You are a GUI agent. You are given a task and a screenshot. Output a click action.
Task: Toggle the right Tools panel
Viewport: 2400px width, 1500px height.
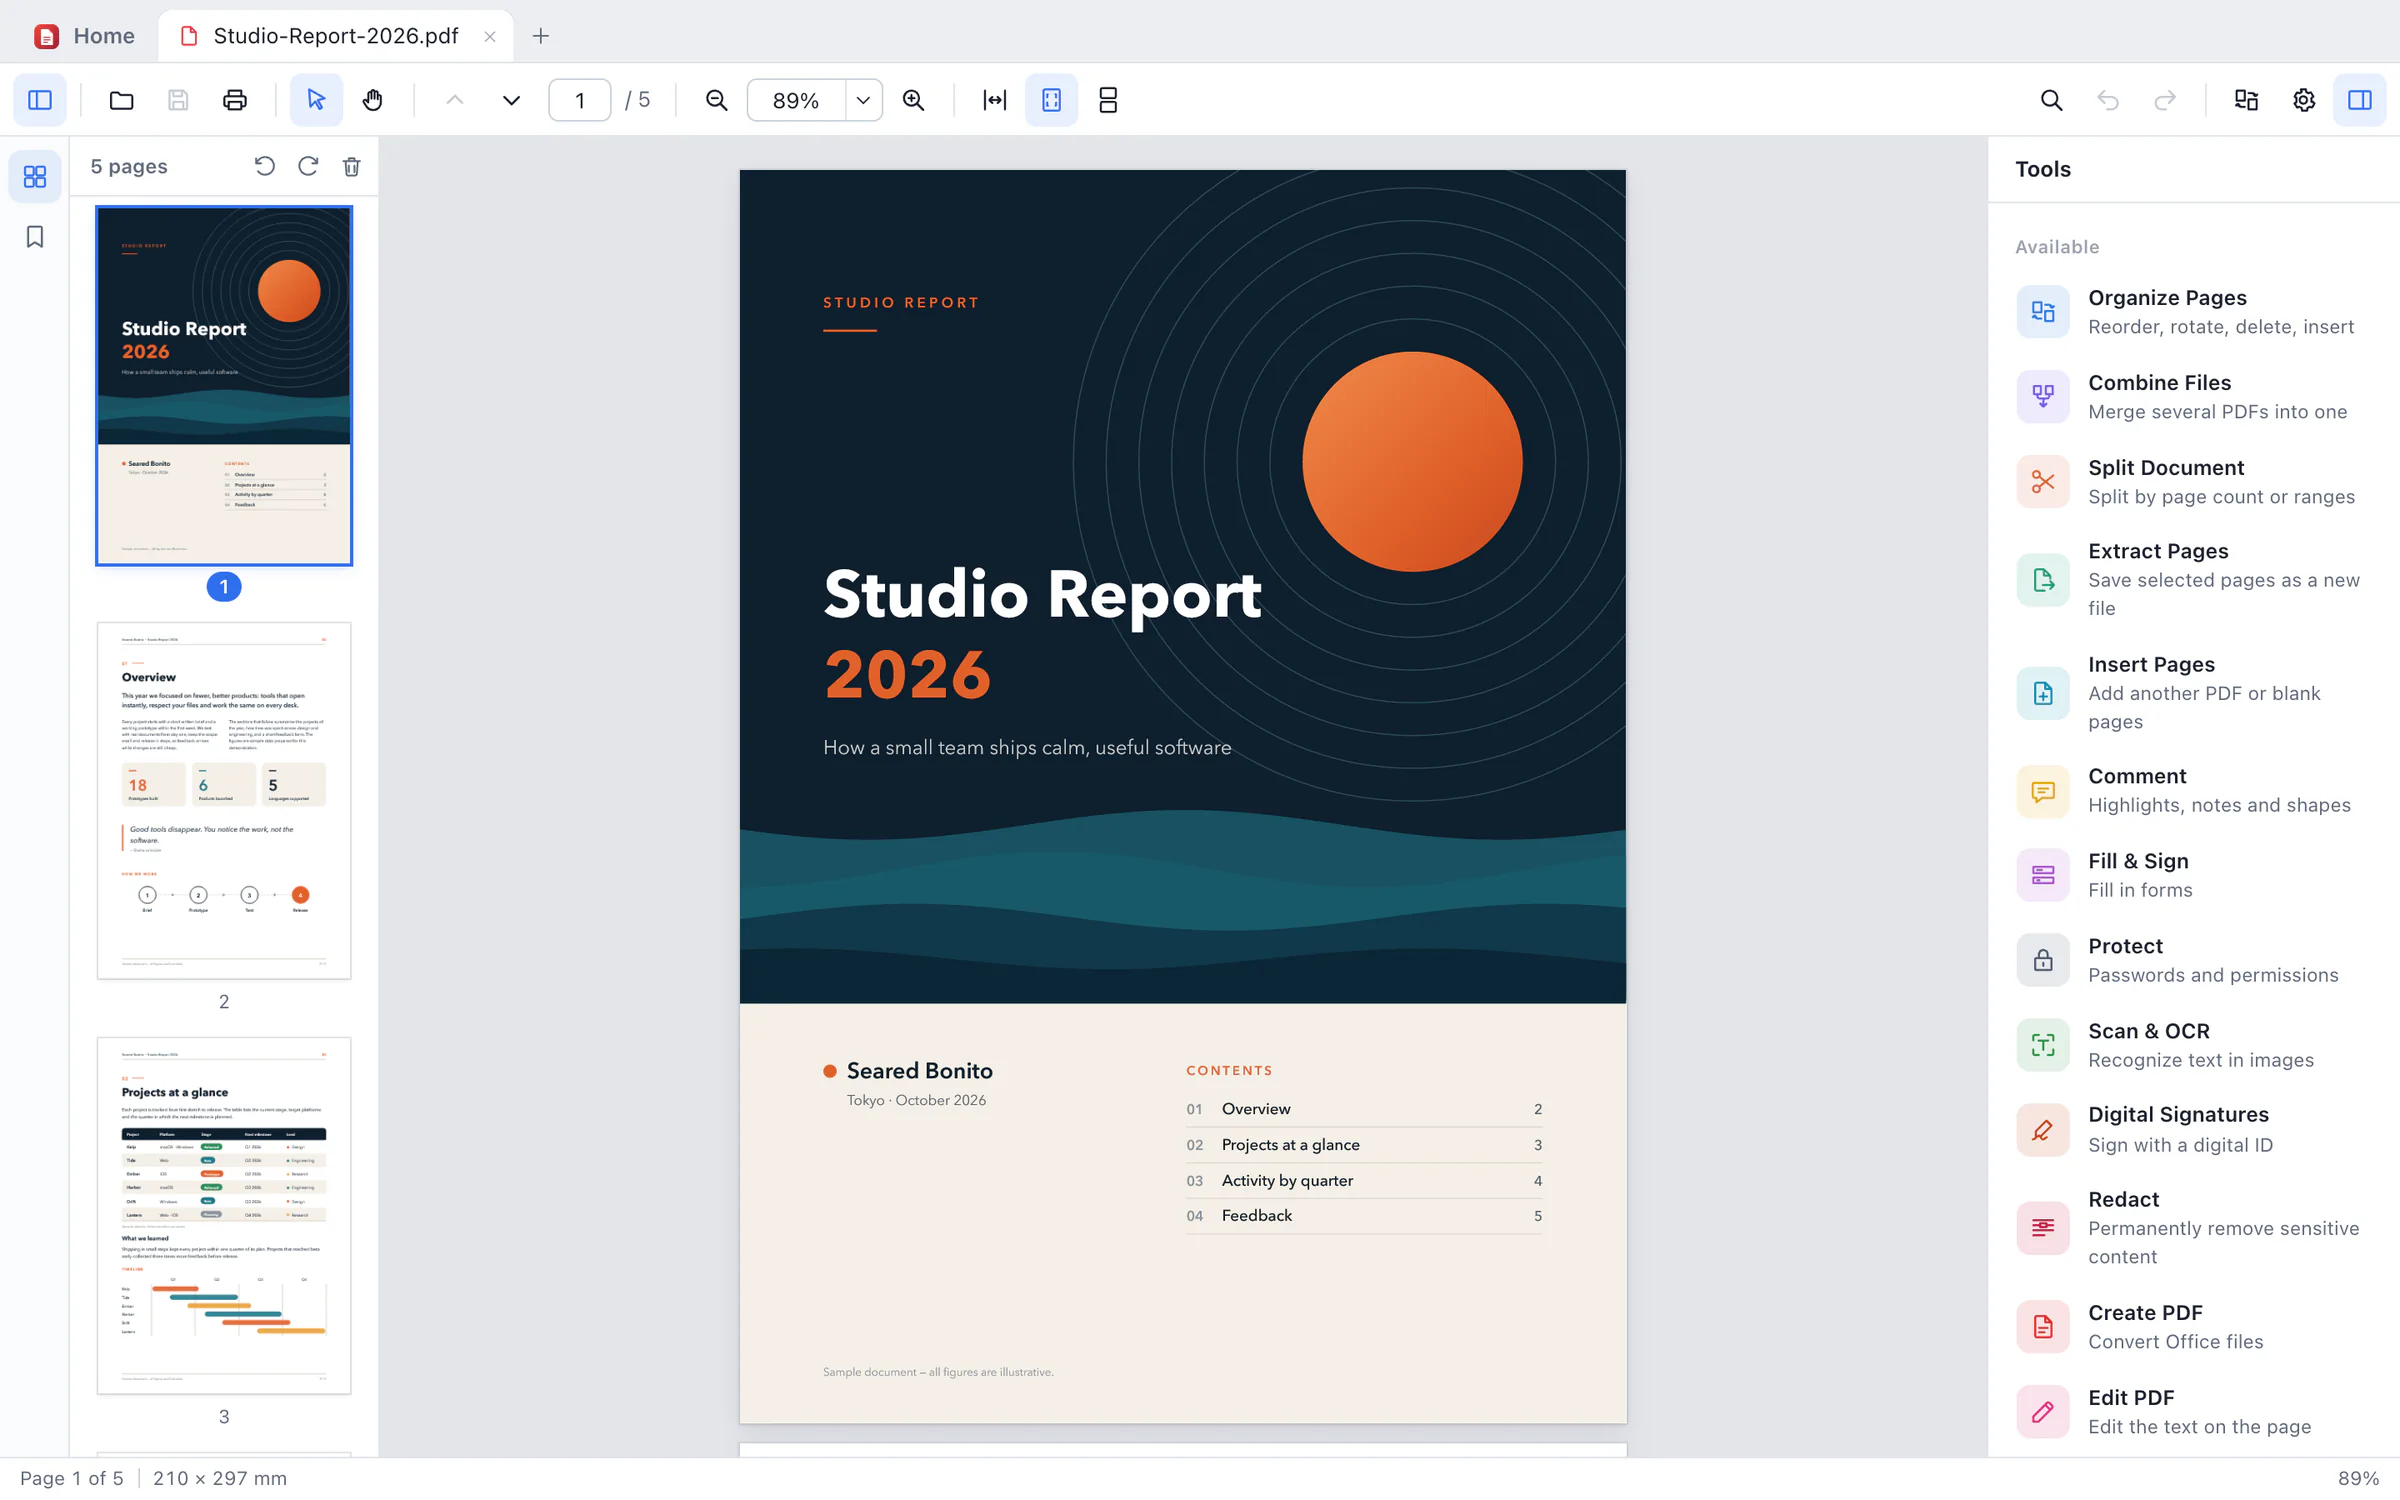click(2360, 100)
